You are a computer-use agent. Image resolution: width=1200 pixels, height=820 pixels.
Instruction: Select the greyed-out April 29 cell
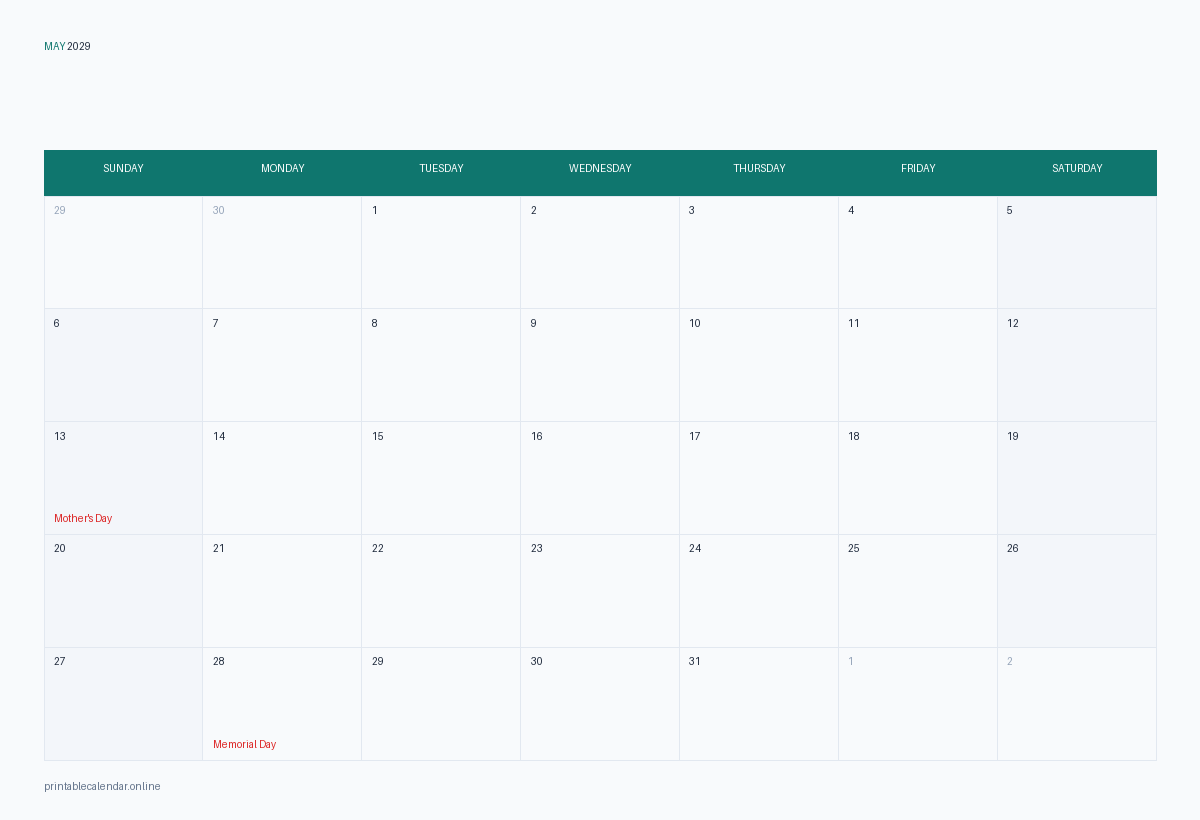[x=123, y=252]
